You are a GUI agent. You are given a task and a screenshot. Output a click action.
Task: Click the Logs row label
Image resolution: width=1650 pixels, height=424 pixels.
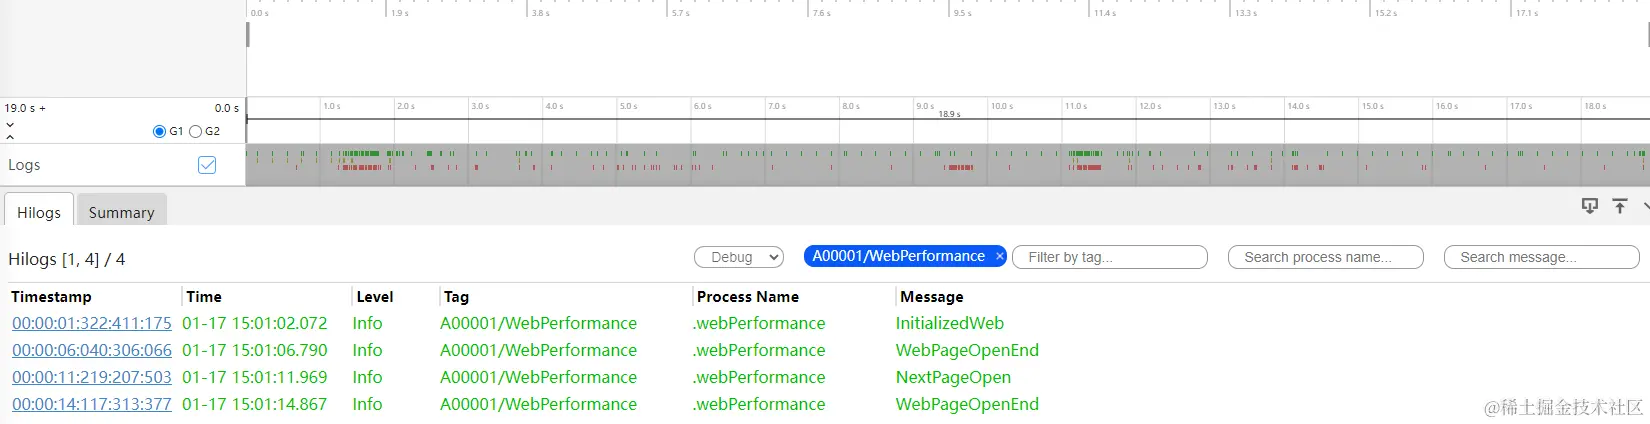tap(24, 165)
